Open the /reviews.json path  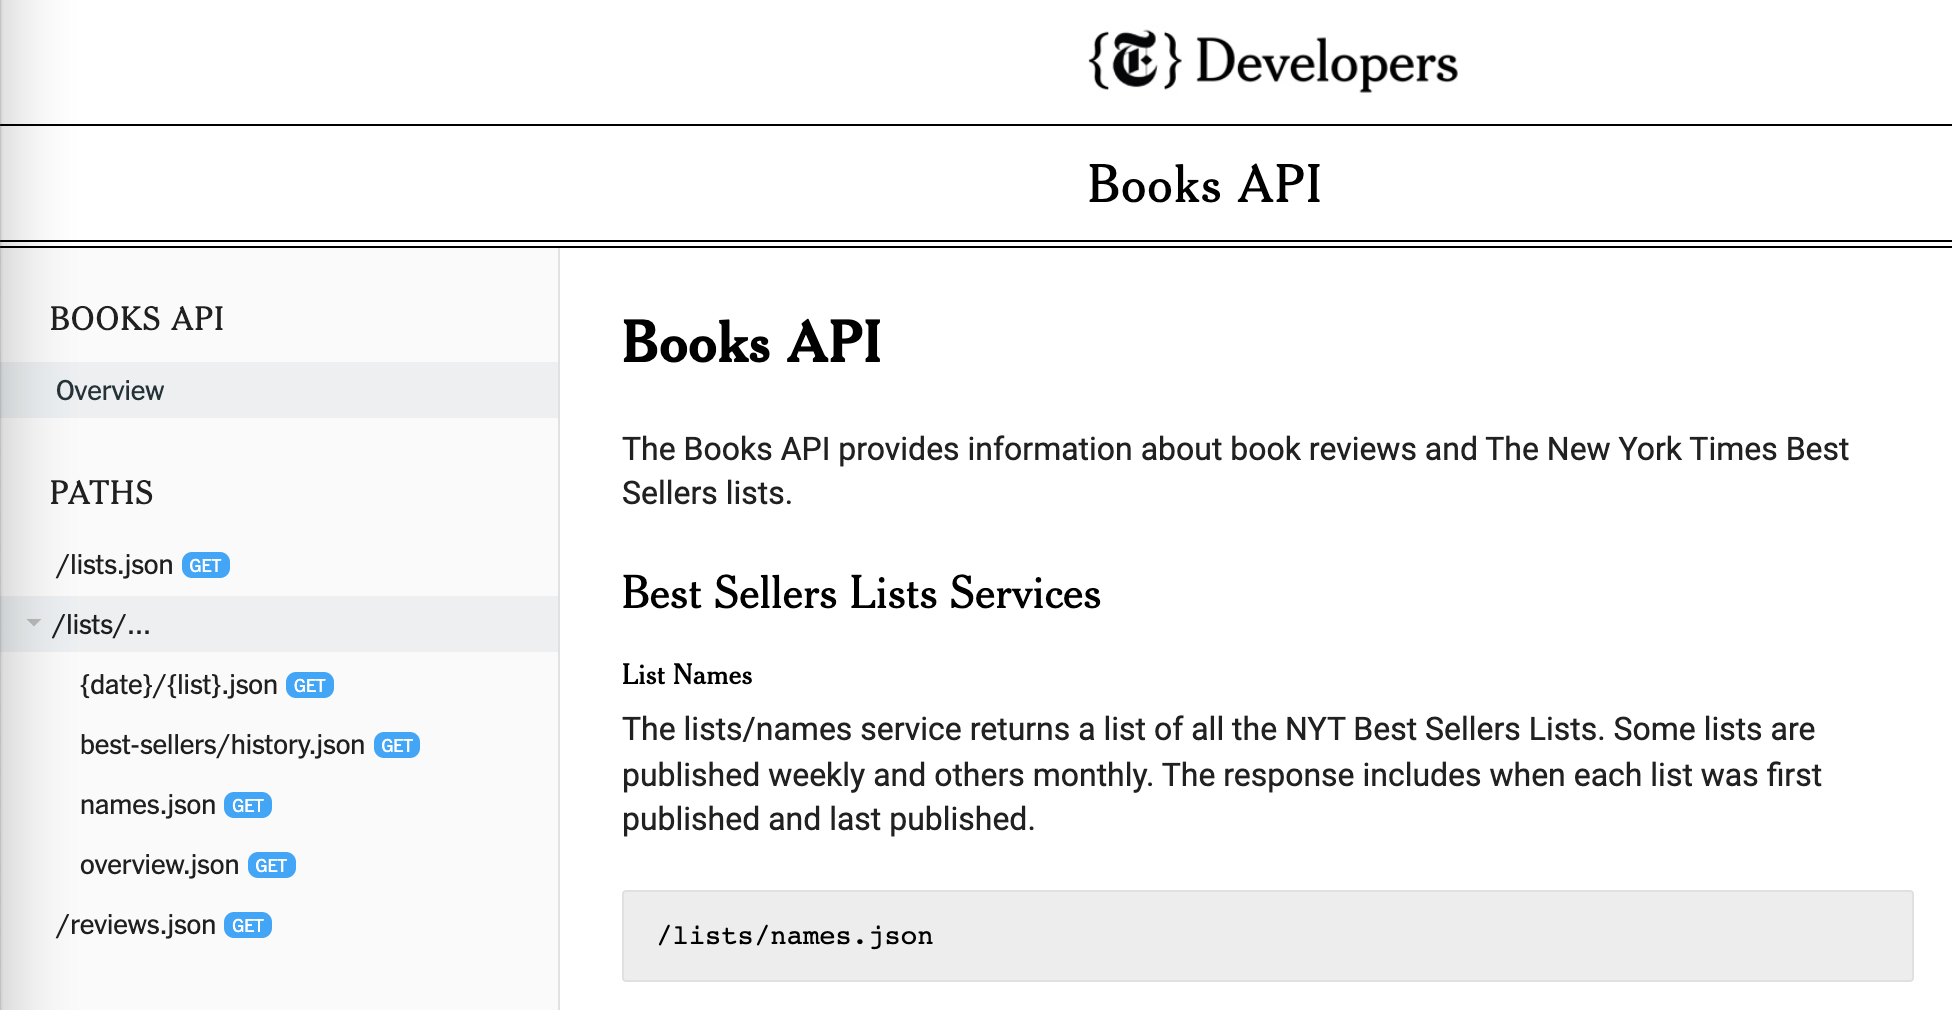coord(136,925)
